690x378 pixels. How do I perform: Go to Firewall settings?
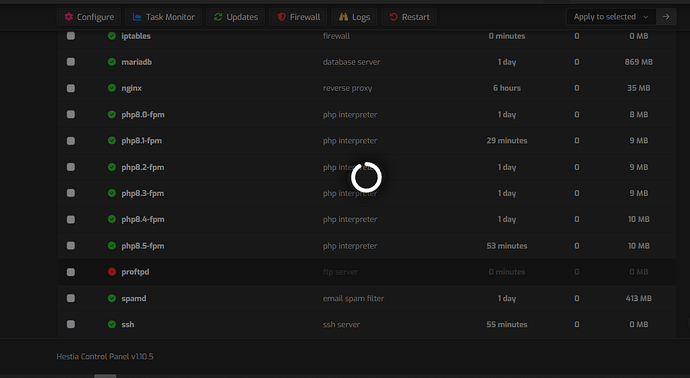tap(298, 17)
